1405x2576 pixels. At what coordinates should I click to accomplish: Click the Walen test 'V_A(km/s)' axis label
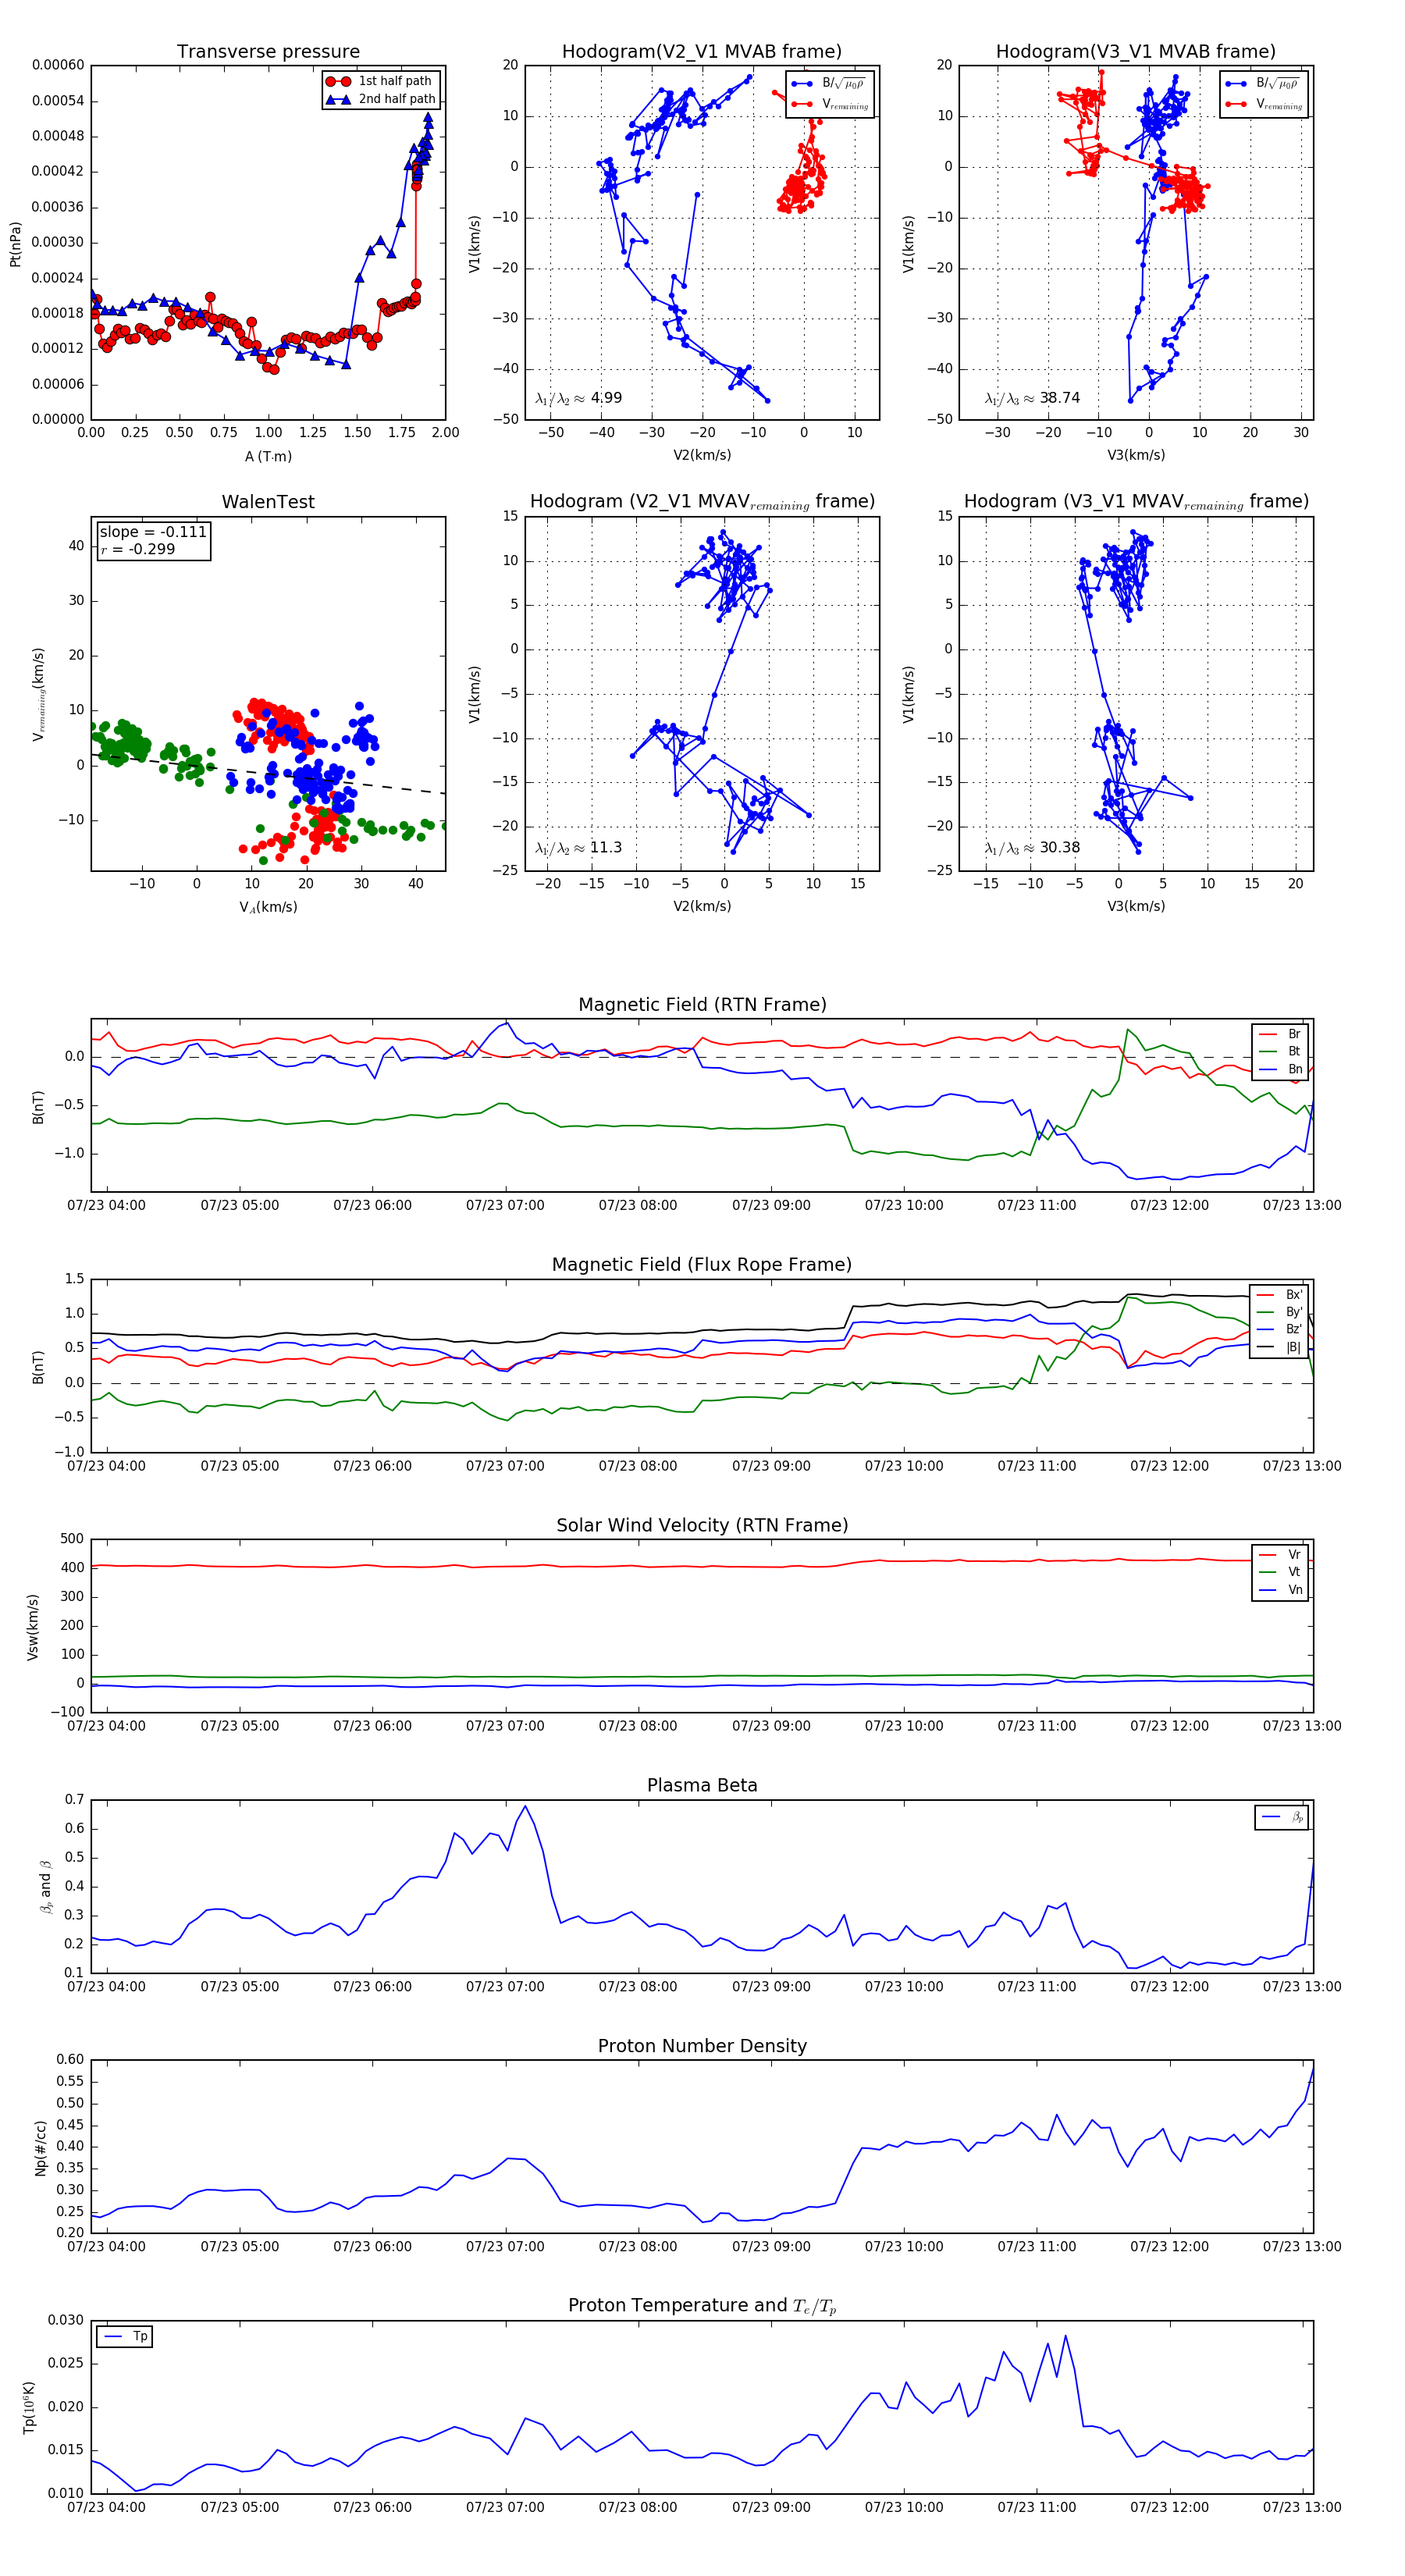pyautogui.click(x=268, y=907)
